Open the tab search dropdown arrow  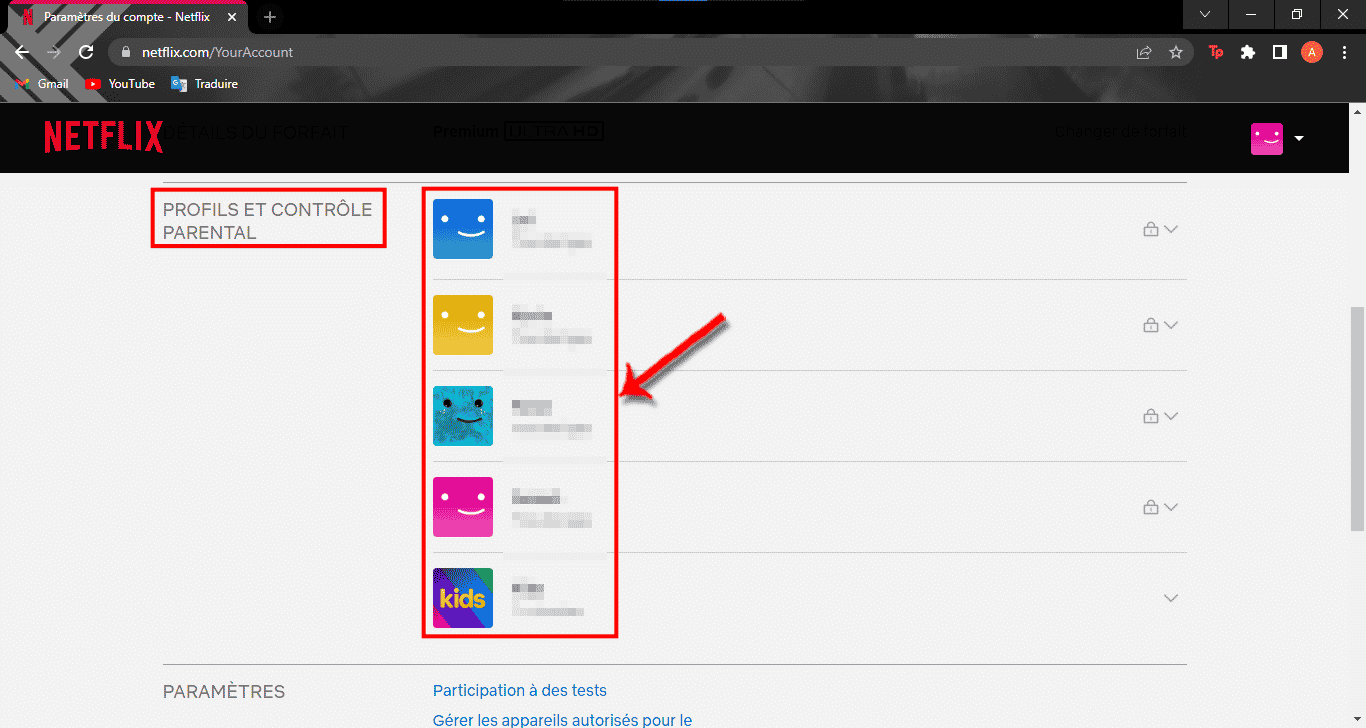[1205, 14]
